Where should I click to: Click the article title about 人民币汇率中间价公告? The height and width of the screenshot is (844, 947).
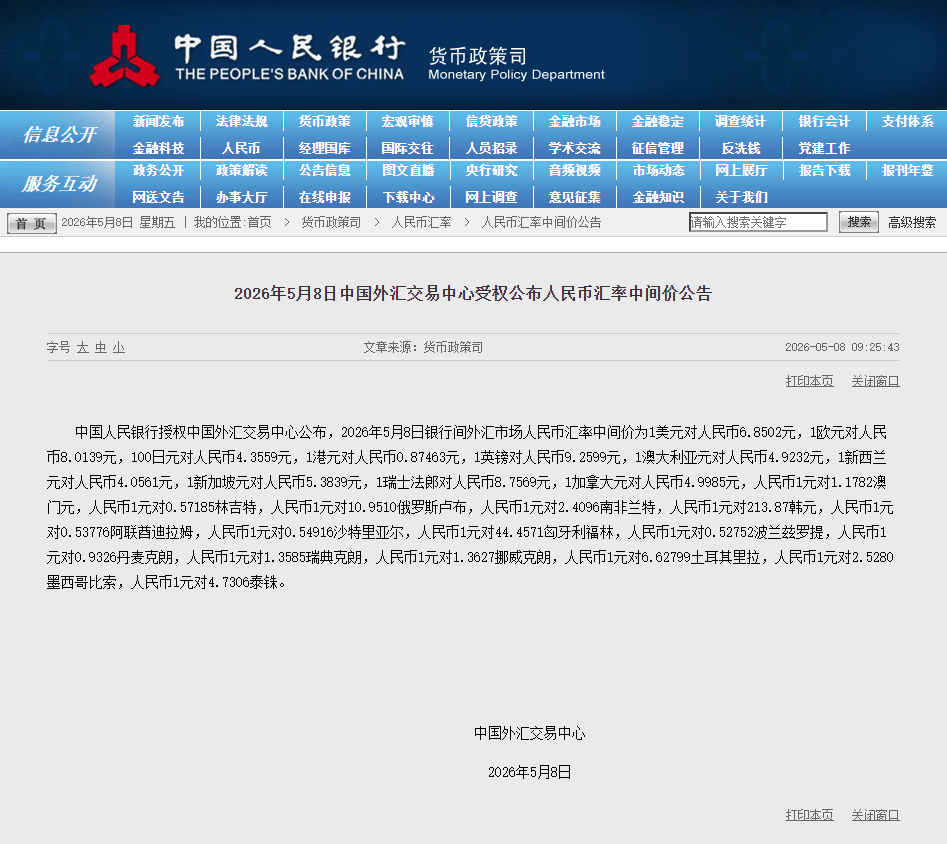pyautogui.click(x=473, y=294)
